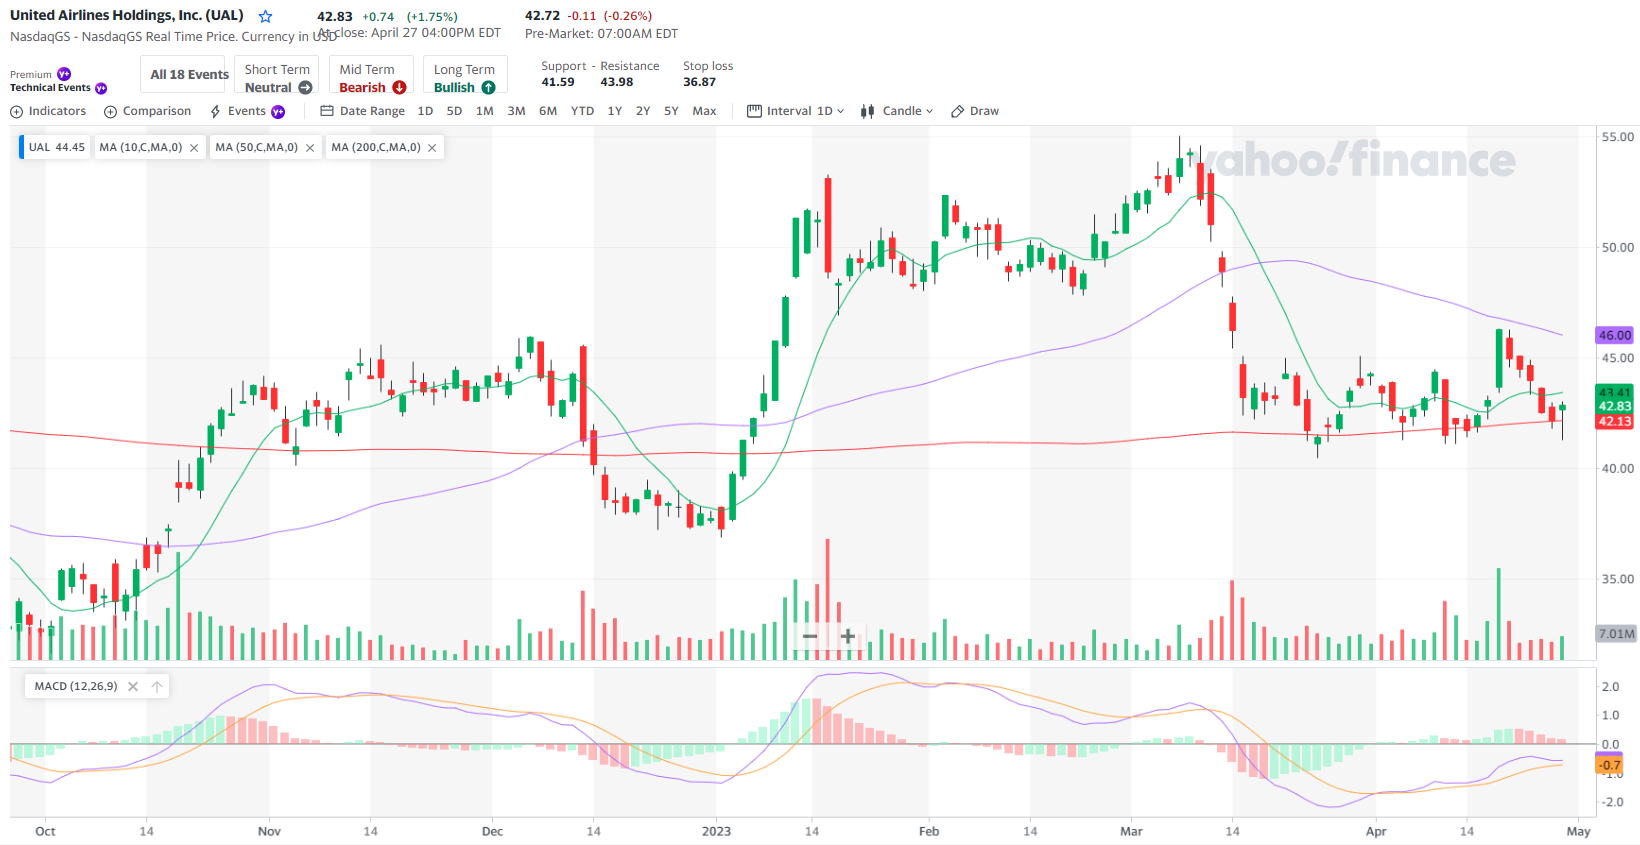Move MACD panel up with arrow icon
1640x845 pixels.
click(x=157, y=687)
